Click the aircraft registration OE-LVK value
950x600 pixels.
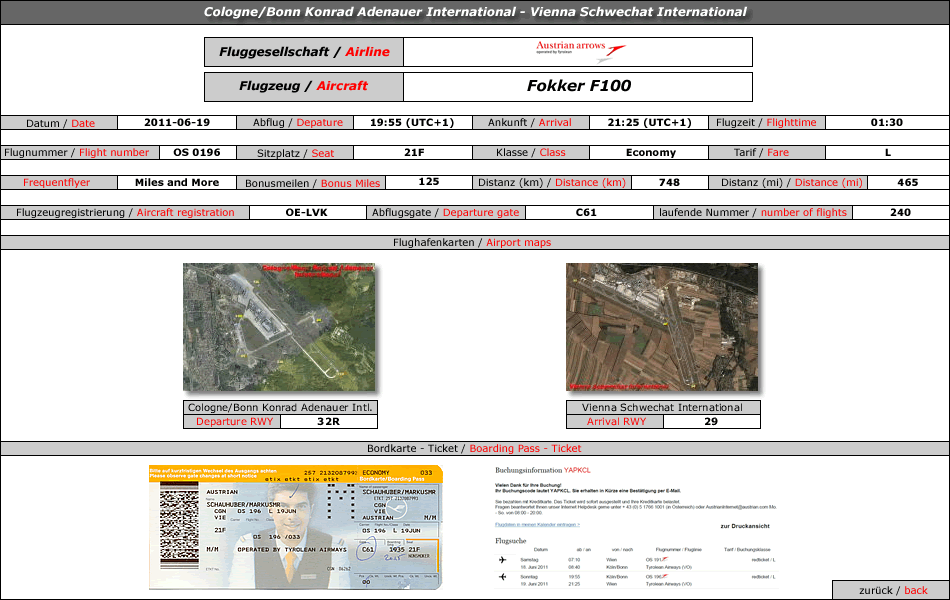[306, 212]
